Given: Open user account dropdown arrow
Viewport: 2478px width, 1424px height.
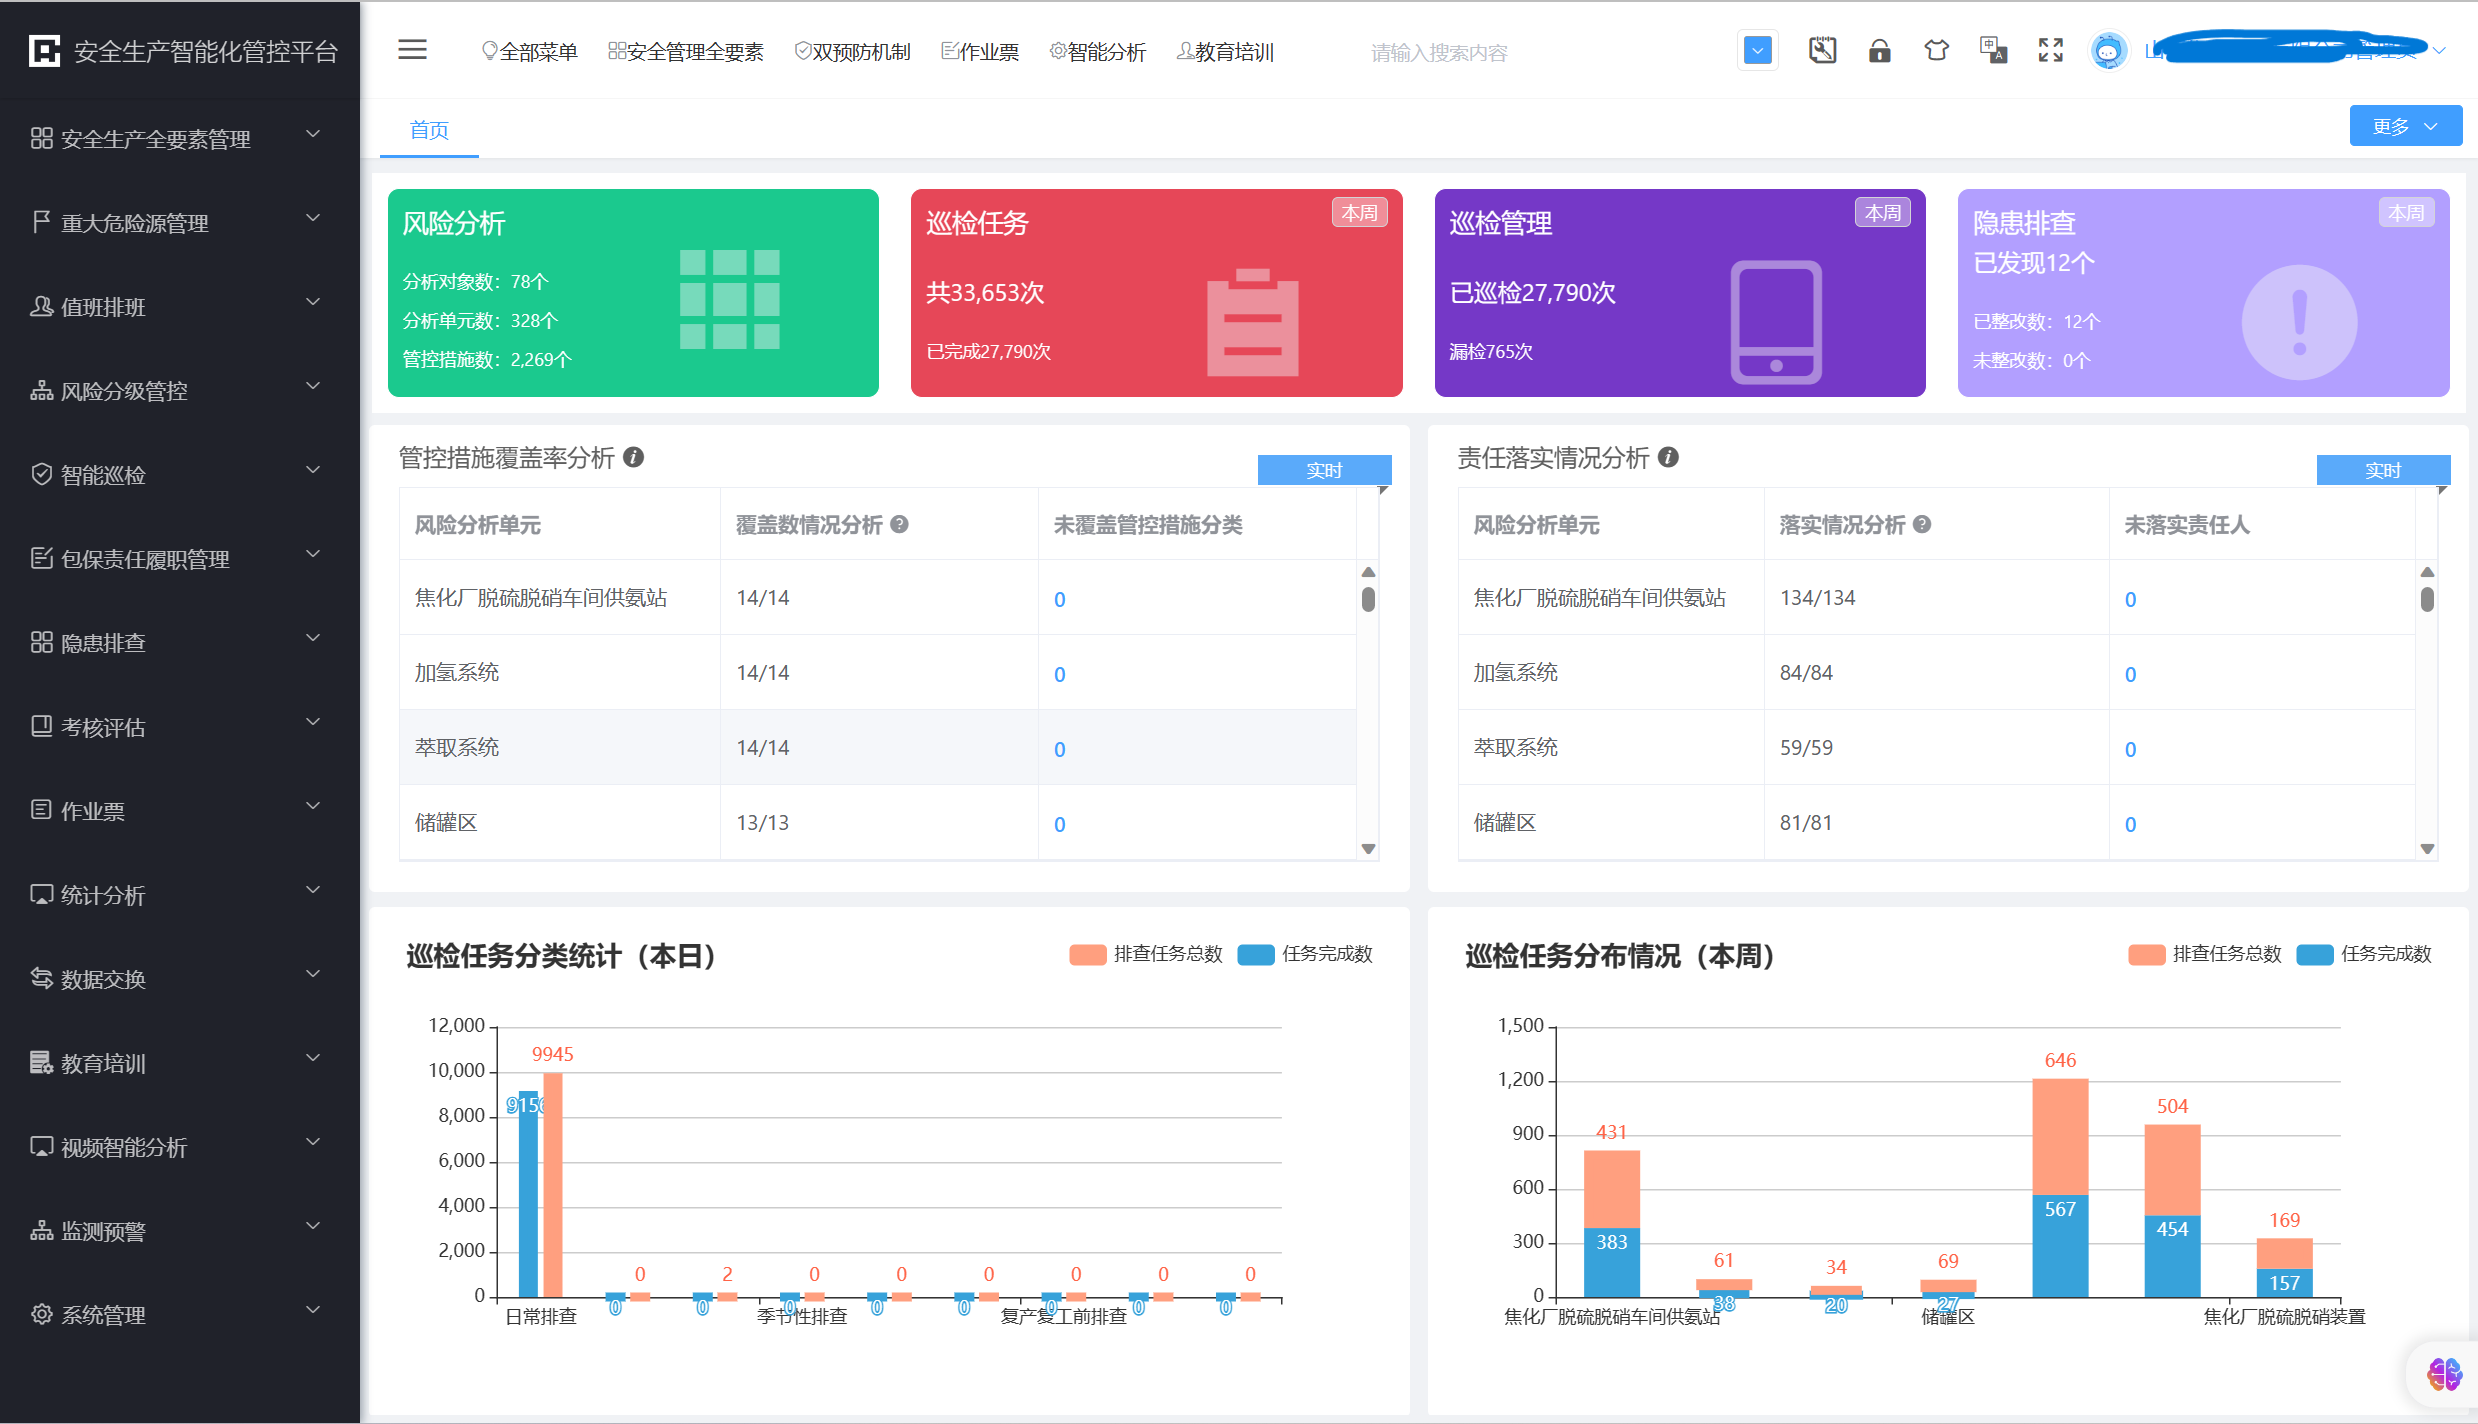Looking at the screenshot, I should pos(2439,50).
